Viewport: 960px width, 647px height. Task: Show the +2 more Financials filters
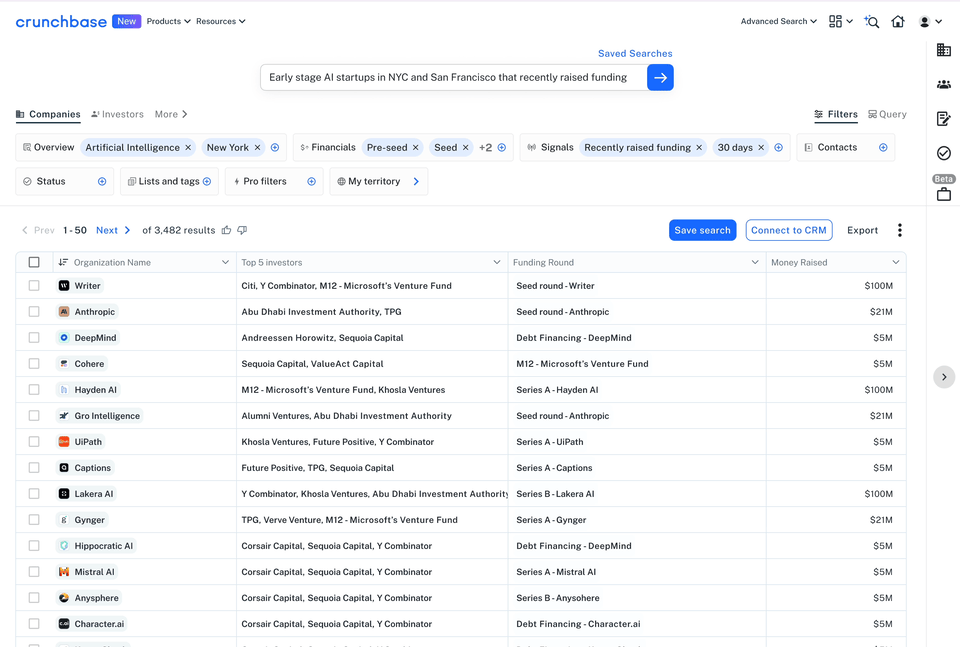click(486, 148)
